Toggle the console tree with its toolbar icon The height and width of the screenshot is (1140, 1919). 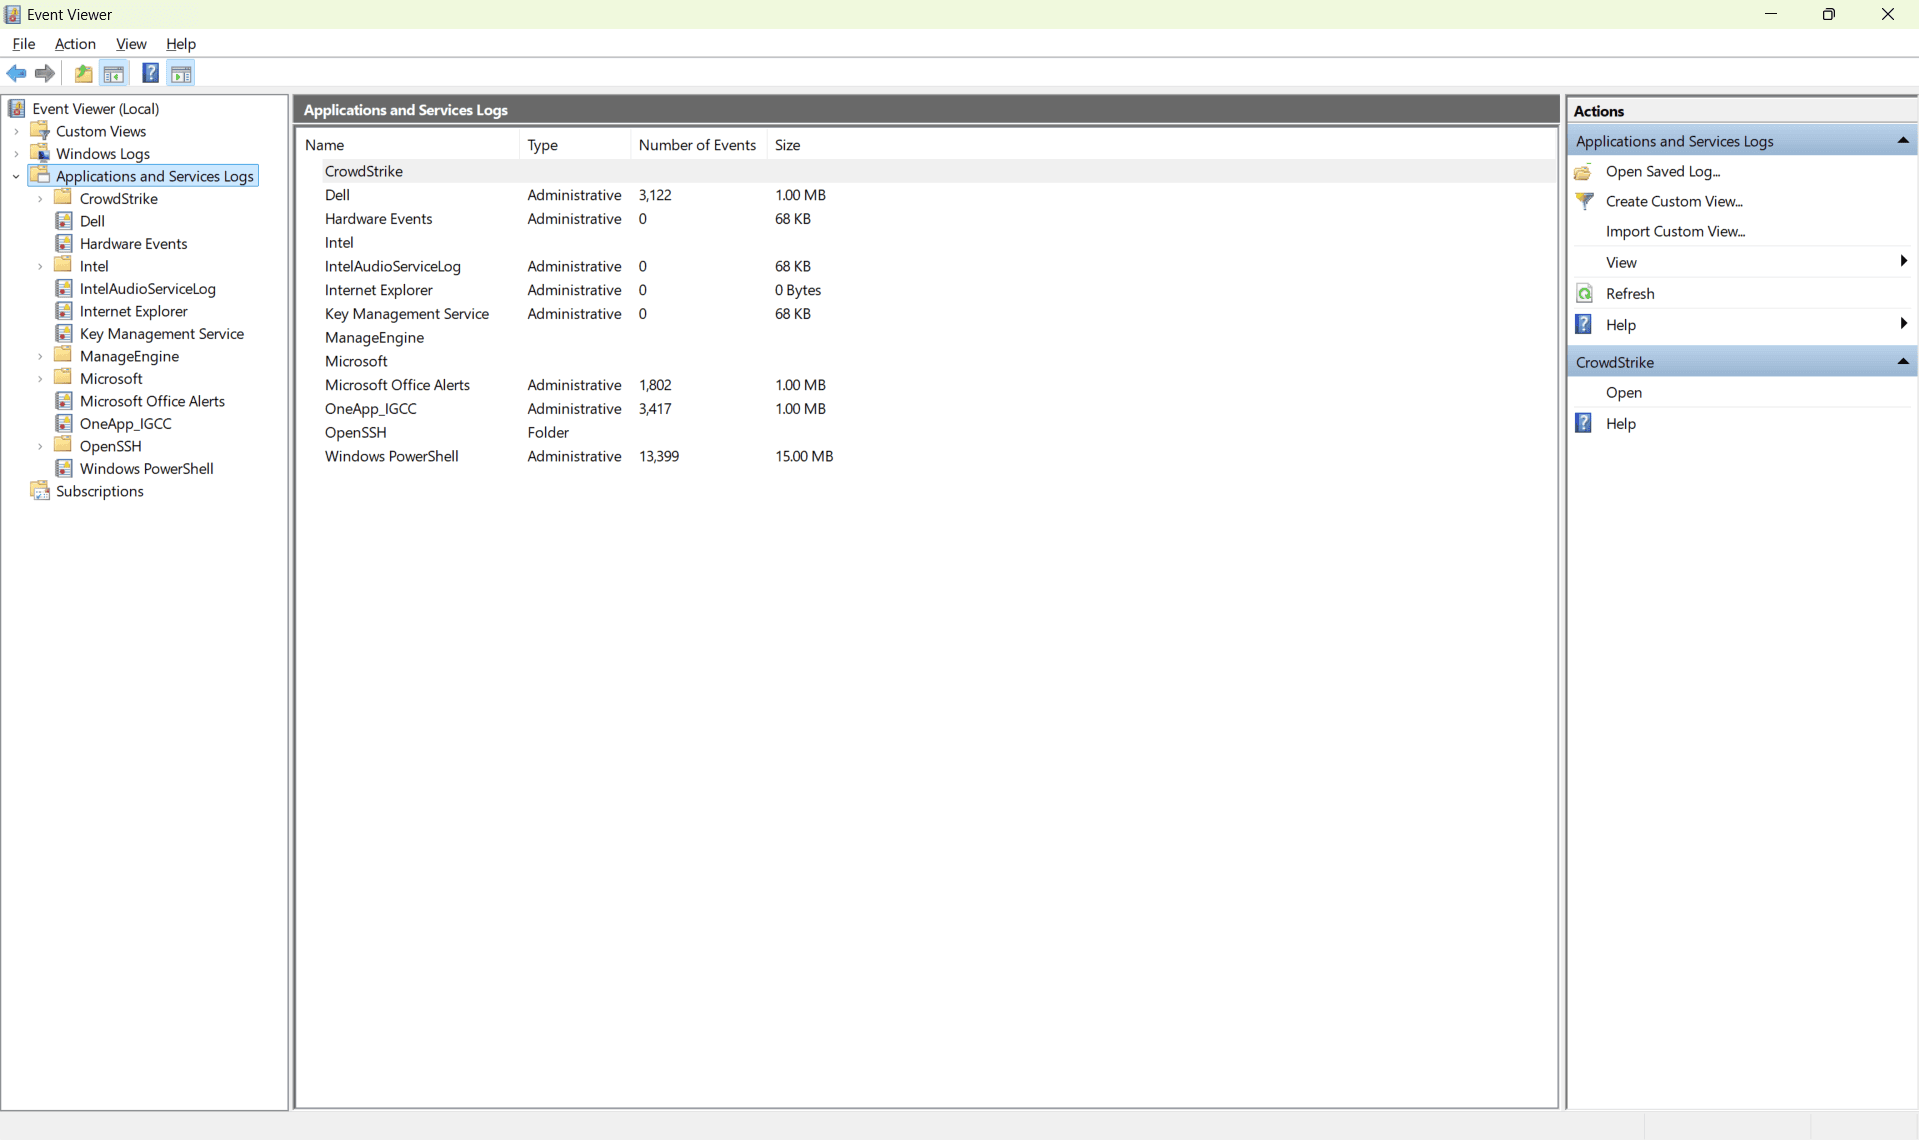(x=114, y=73)
